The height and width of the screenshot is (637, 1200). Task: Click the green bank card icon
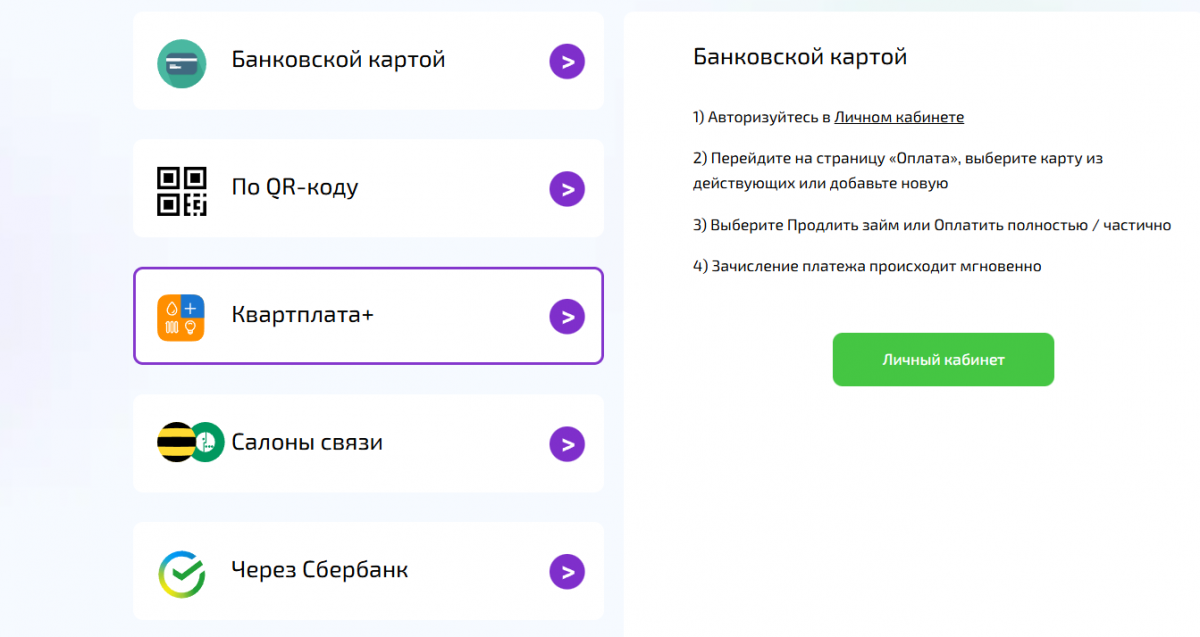tap(181, 62)
